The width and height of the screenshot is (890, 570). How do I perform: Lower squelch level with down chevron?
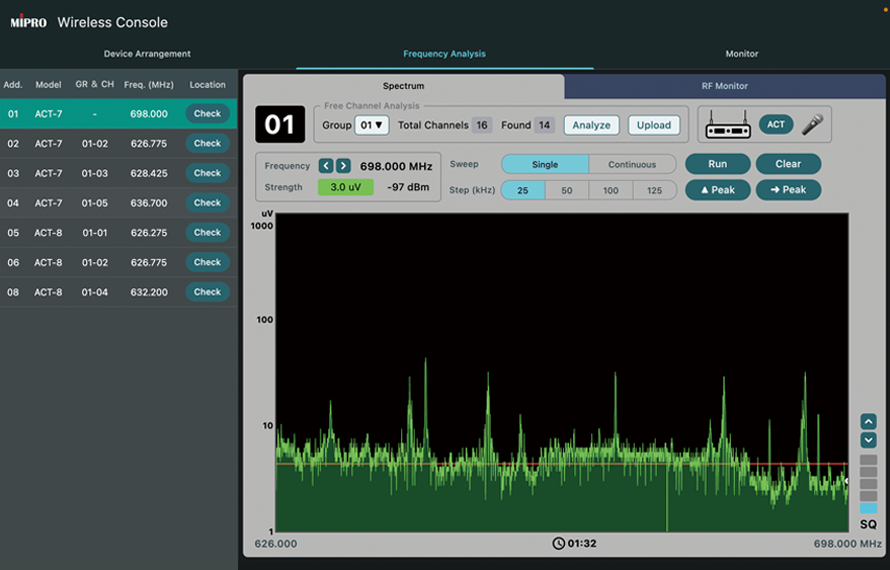[868, 440]
